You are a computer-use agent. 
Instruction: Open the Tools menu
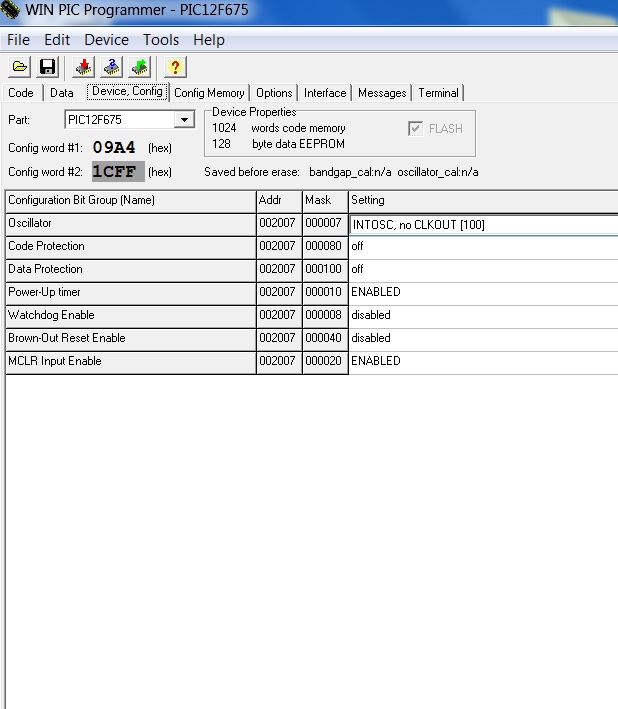[161, 40]
